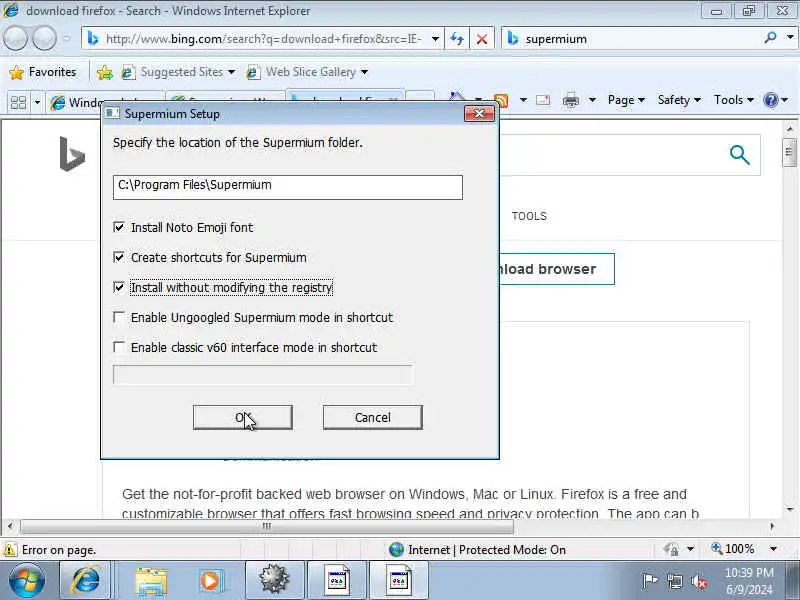The width and height of the screenshot is (800, 600).
Task: Click Add to Favorites Bar star icon
Action: (105, 72)
